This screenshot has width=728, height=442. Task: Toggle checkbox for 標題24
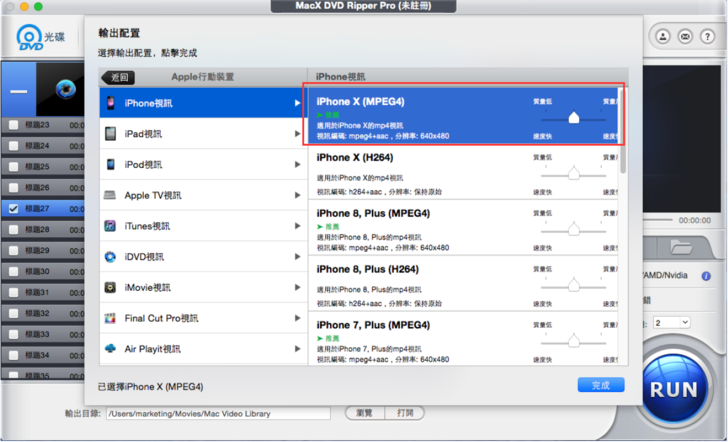[x=13, y=145]
